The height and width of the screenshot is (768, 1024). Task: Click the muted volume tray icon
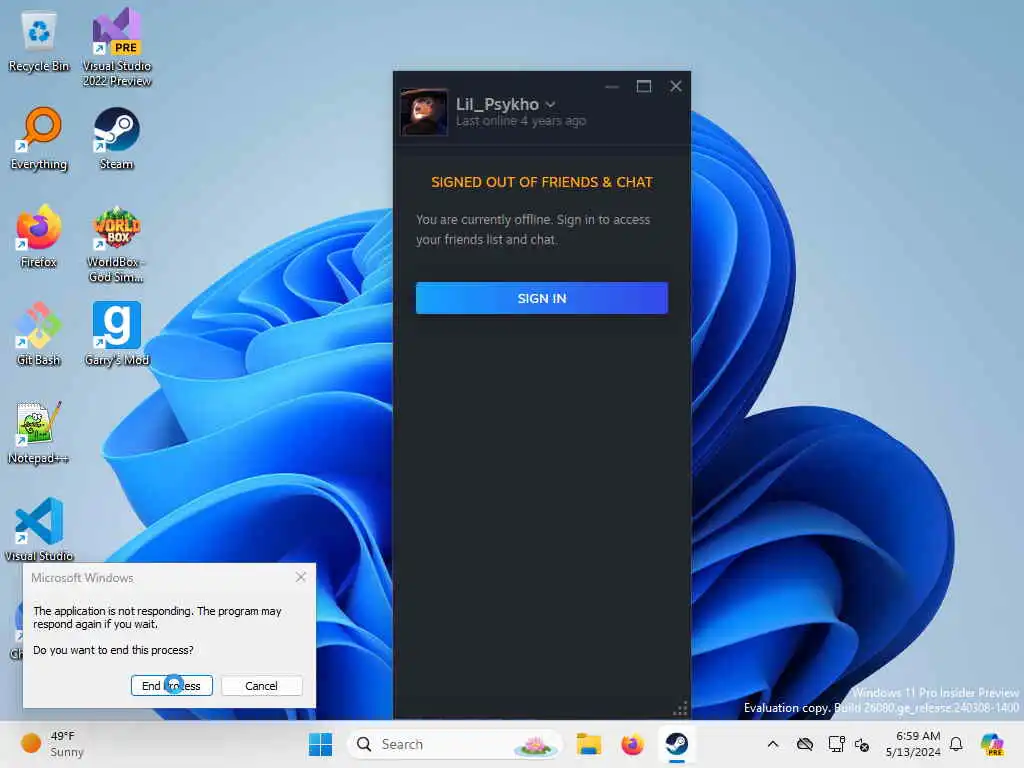coord(862,745)
